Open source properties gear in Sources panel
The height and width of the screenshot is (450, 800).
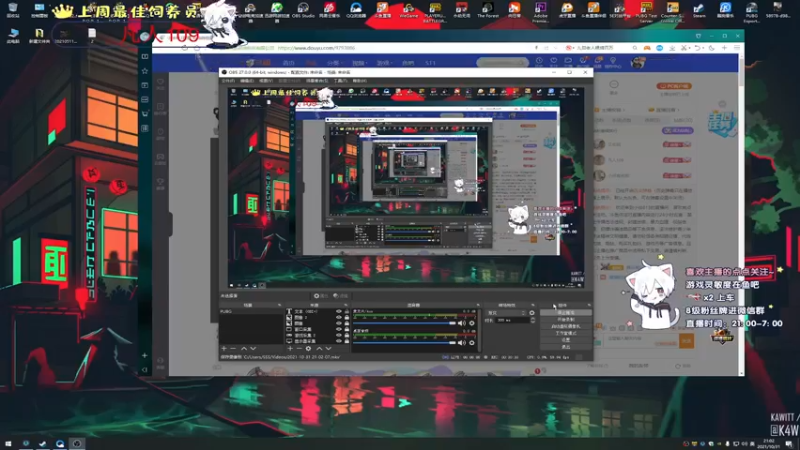(x=309, y=348)
